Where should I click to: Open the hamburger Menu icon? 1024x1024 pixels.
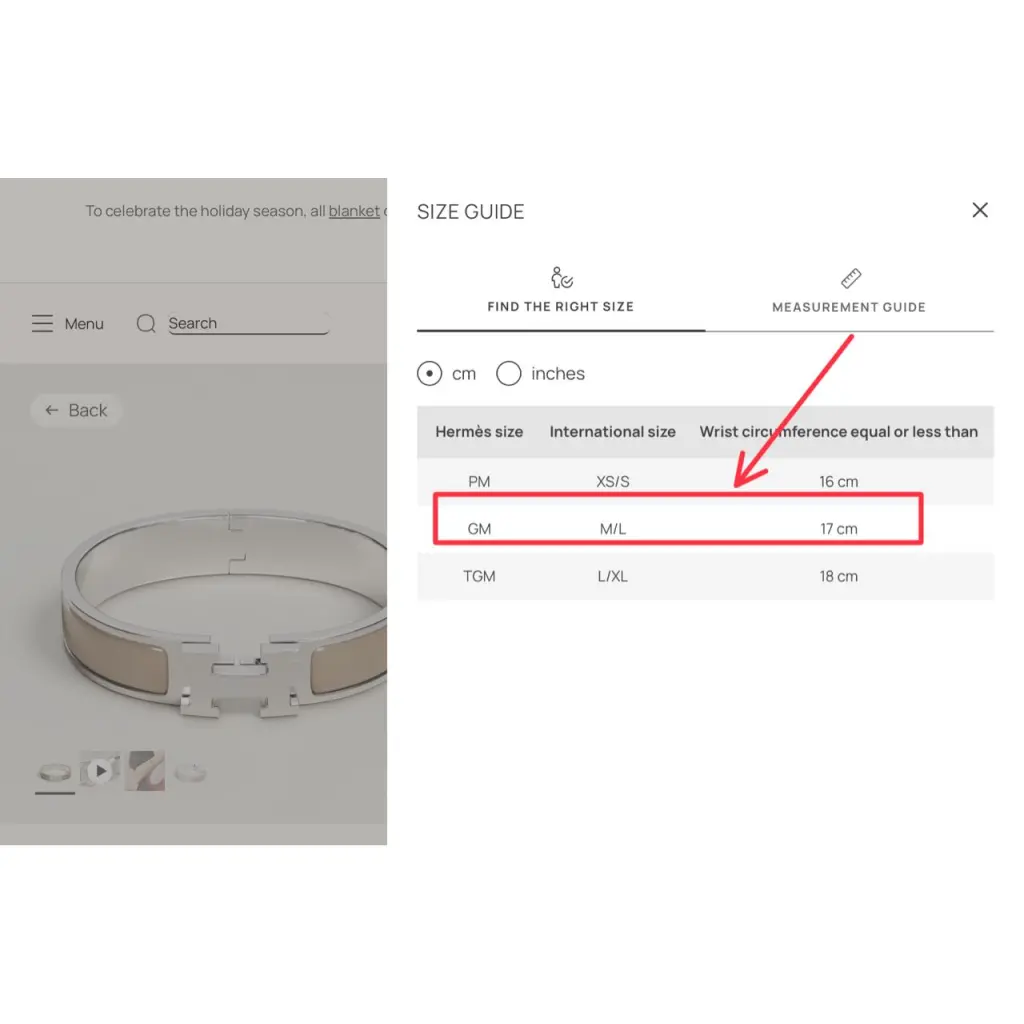[x=42, y=323]
